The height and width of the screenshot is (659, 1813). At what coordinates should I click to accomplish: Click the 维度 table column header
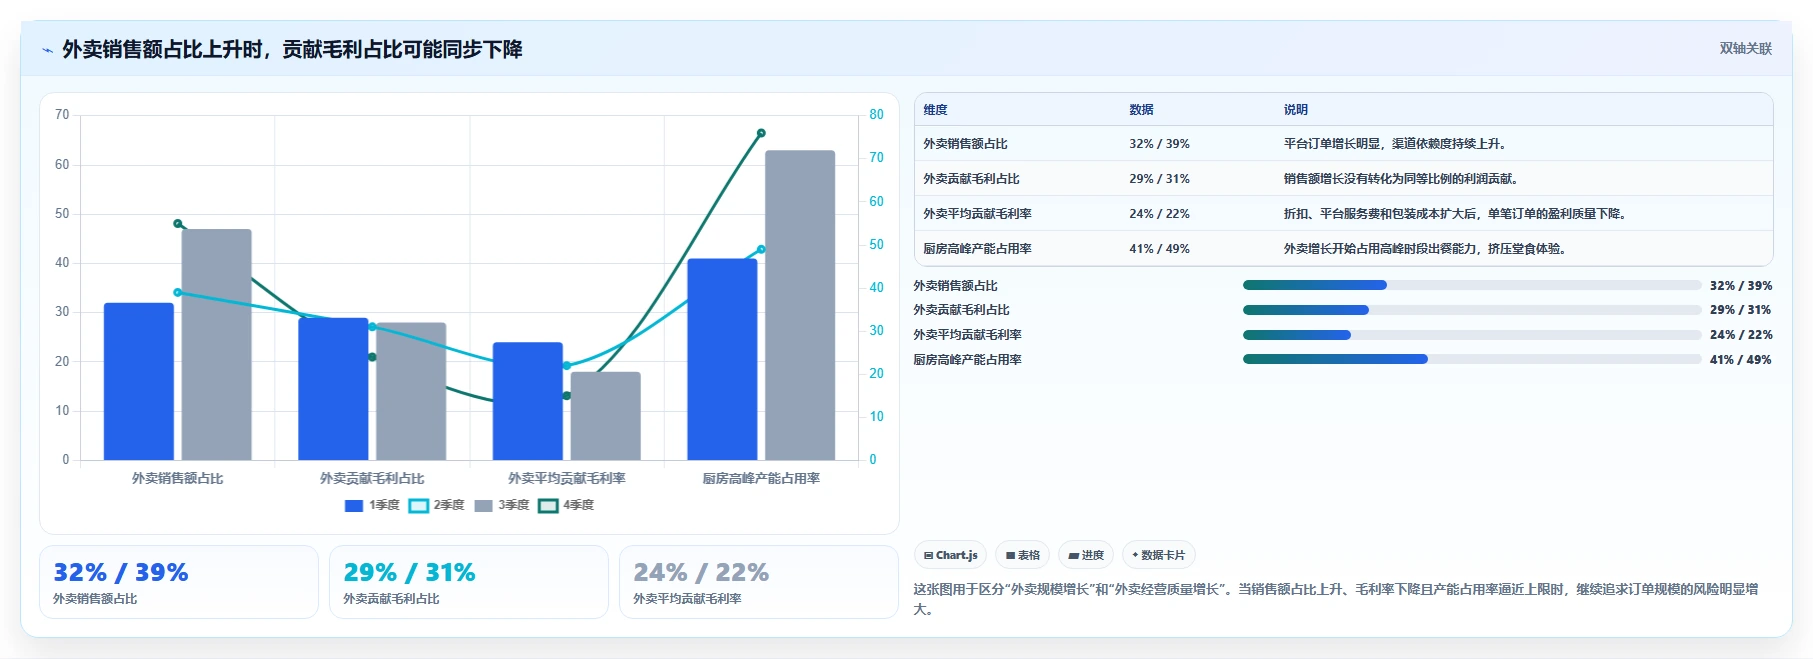[x=935, y=110]
